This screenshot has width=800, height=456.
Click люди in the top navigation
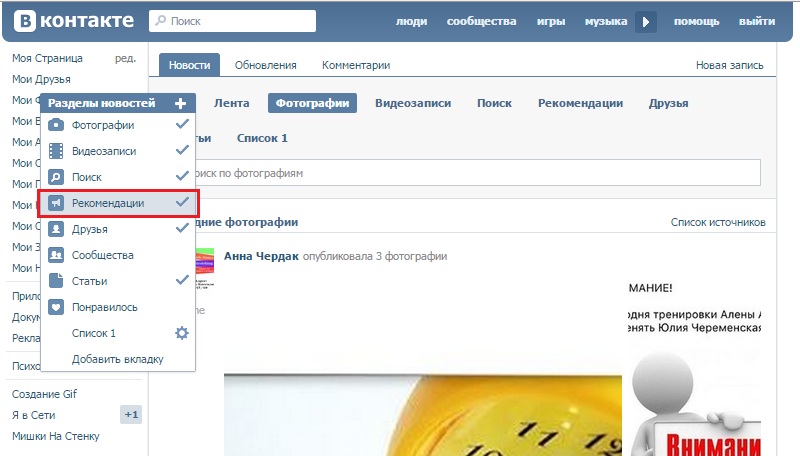coord(411,21)
